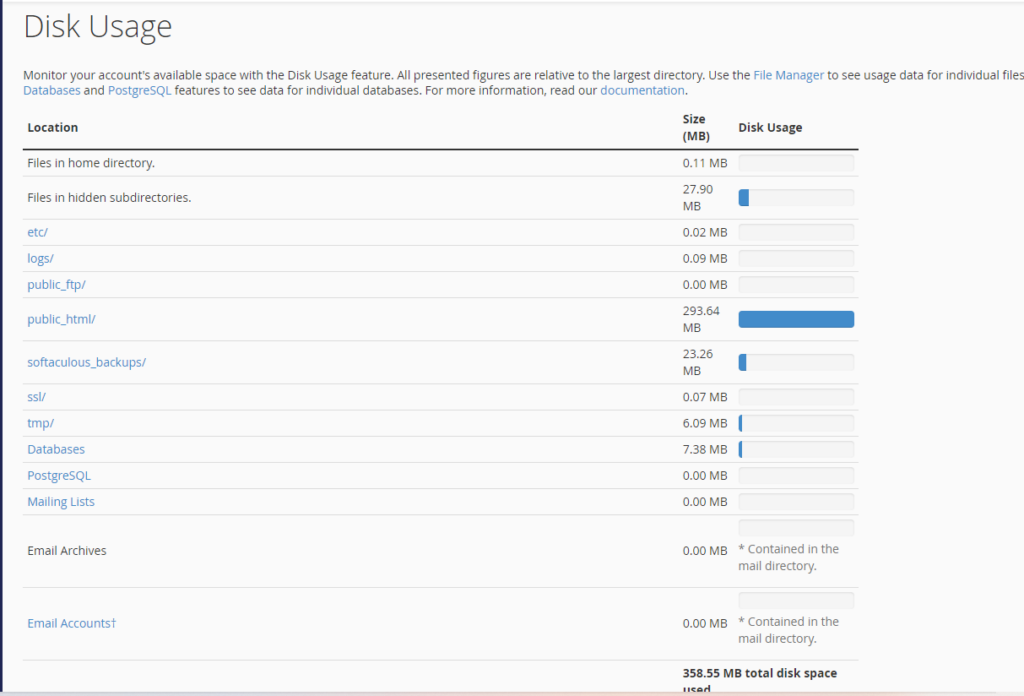
Task: Click the Location column header
Action: [x=52, y=127]
